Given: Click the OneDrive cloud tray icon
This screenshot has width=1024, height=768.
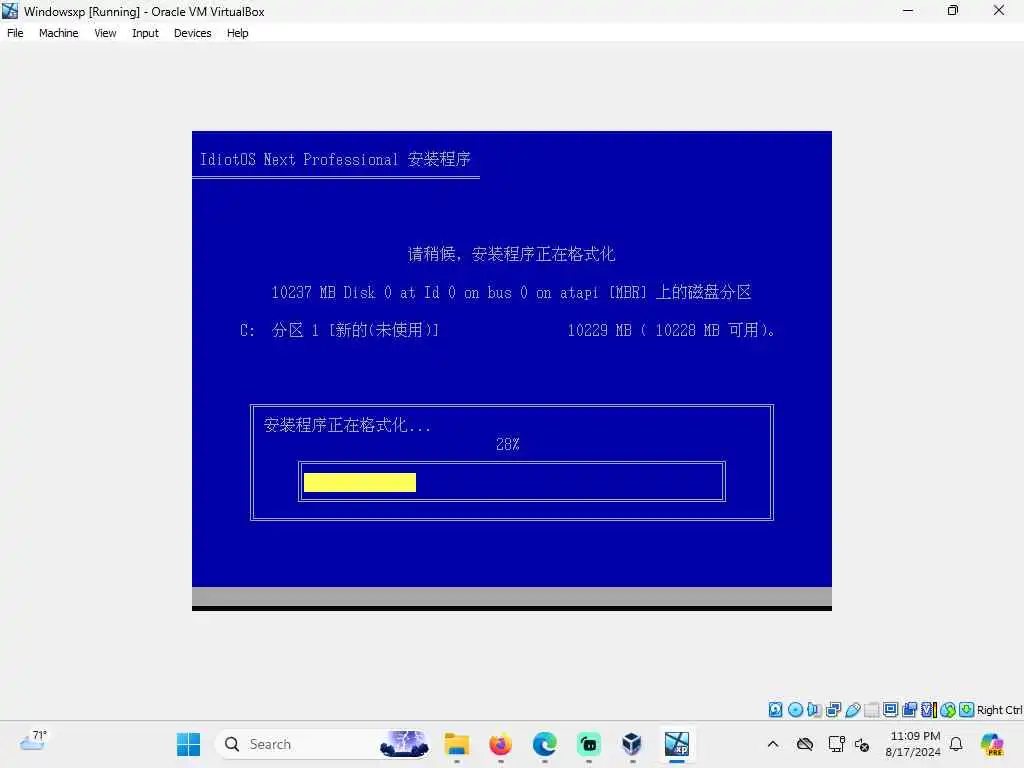Looking at the screenshot, I should point(805,744).
